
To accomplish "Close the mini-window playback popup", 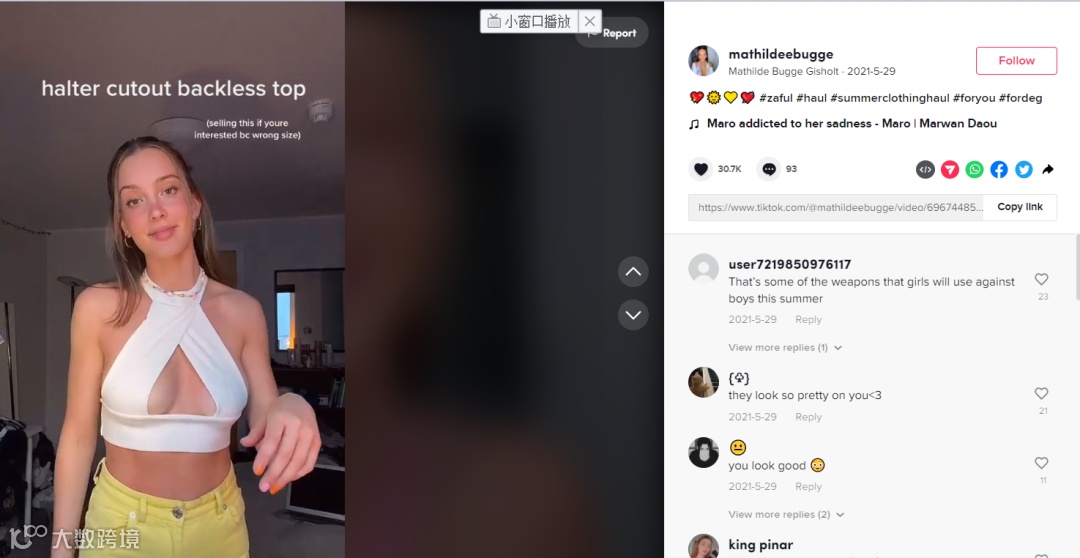I will (590, 21).
